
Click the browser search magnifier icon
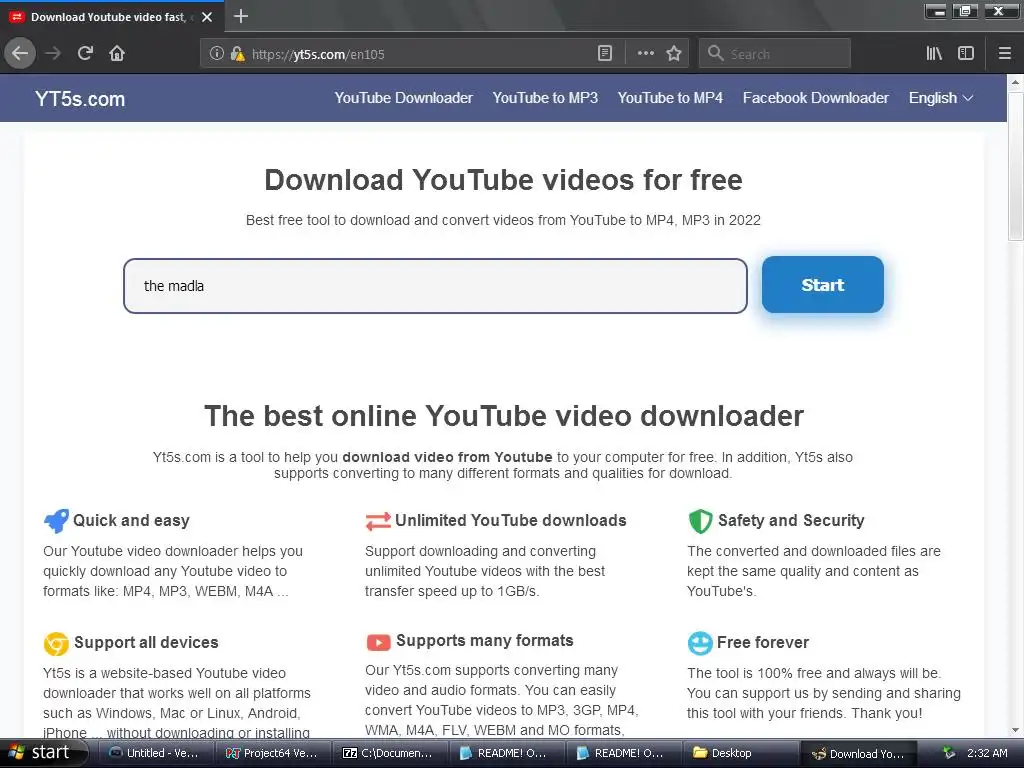point(716,54)
